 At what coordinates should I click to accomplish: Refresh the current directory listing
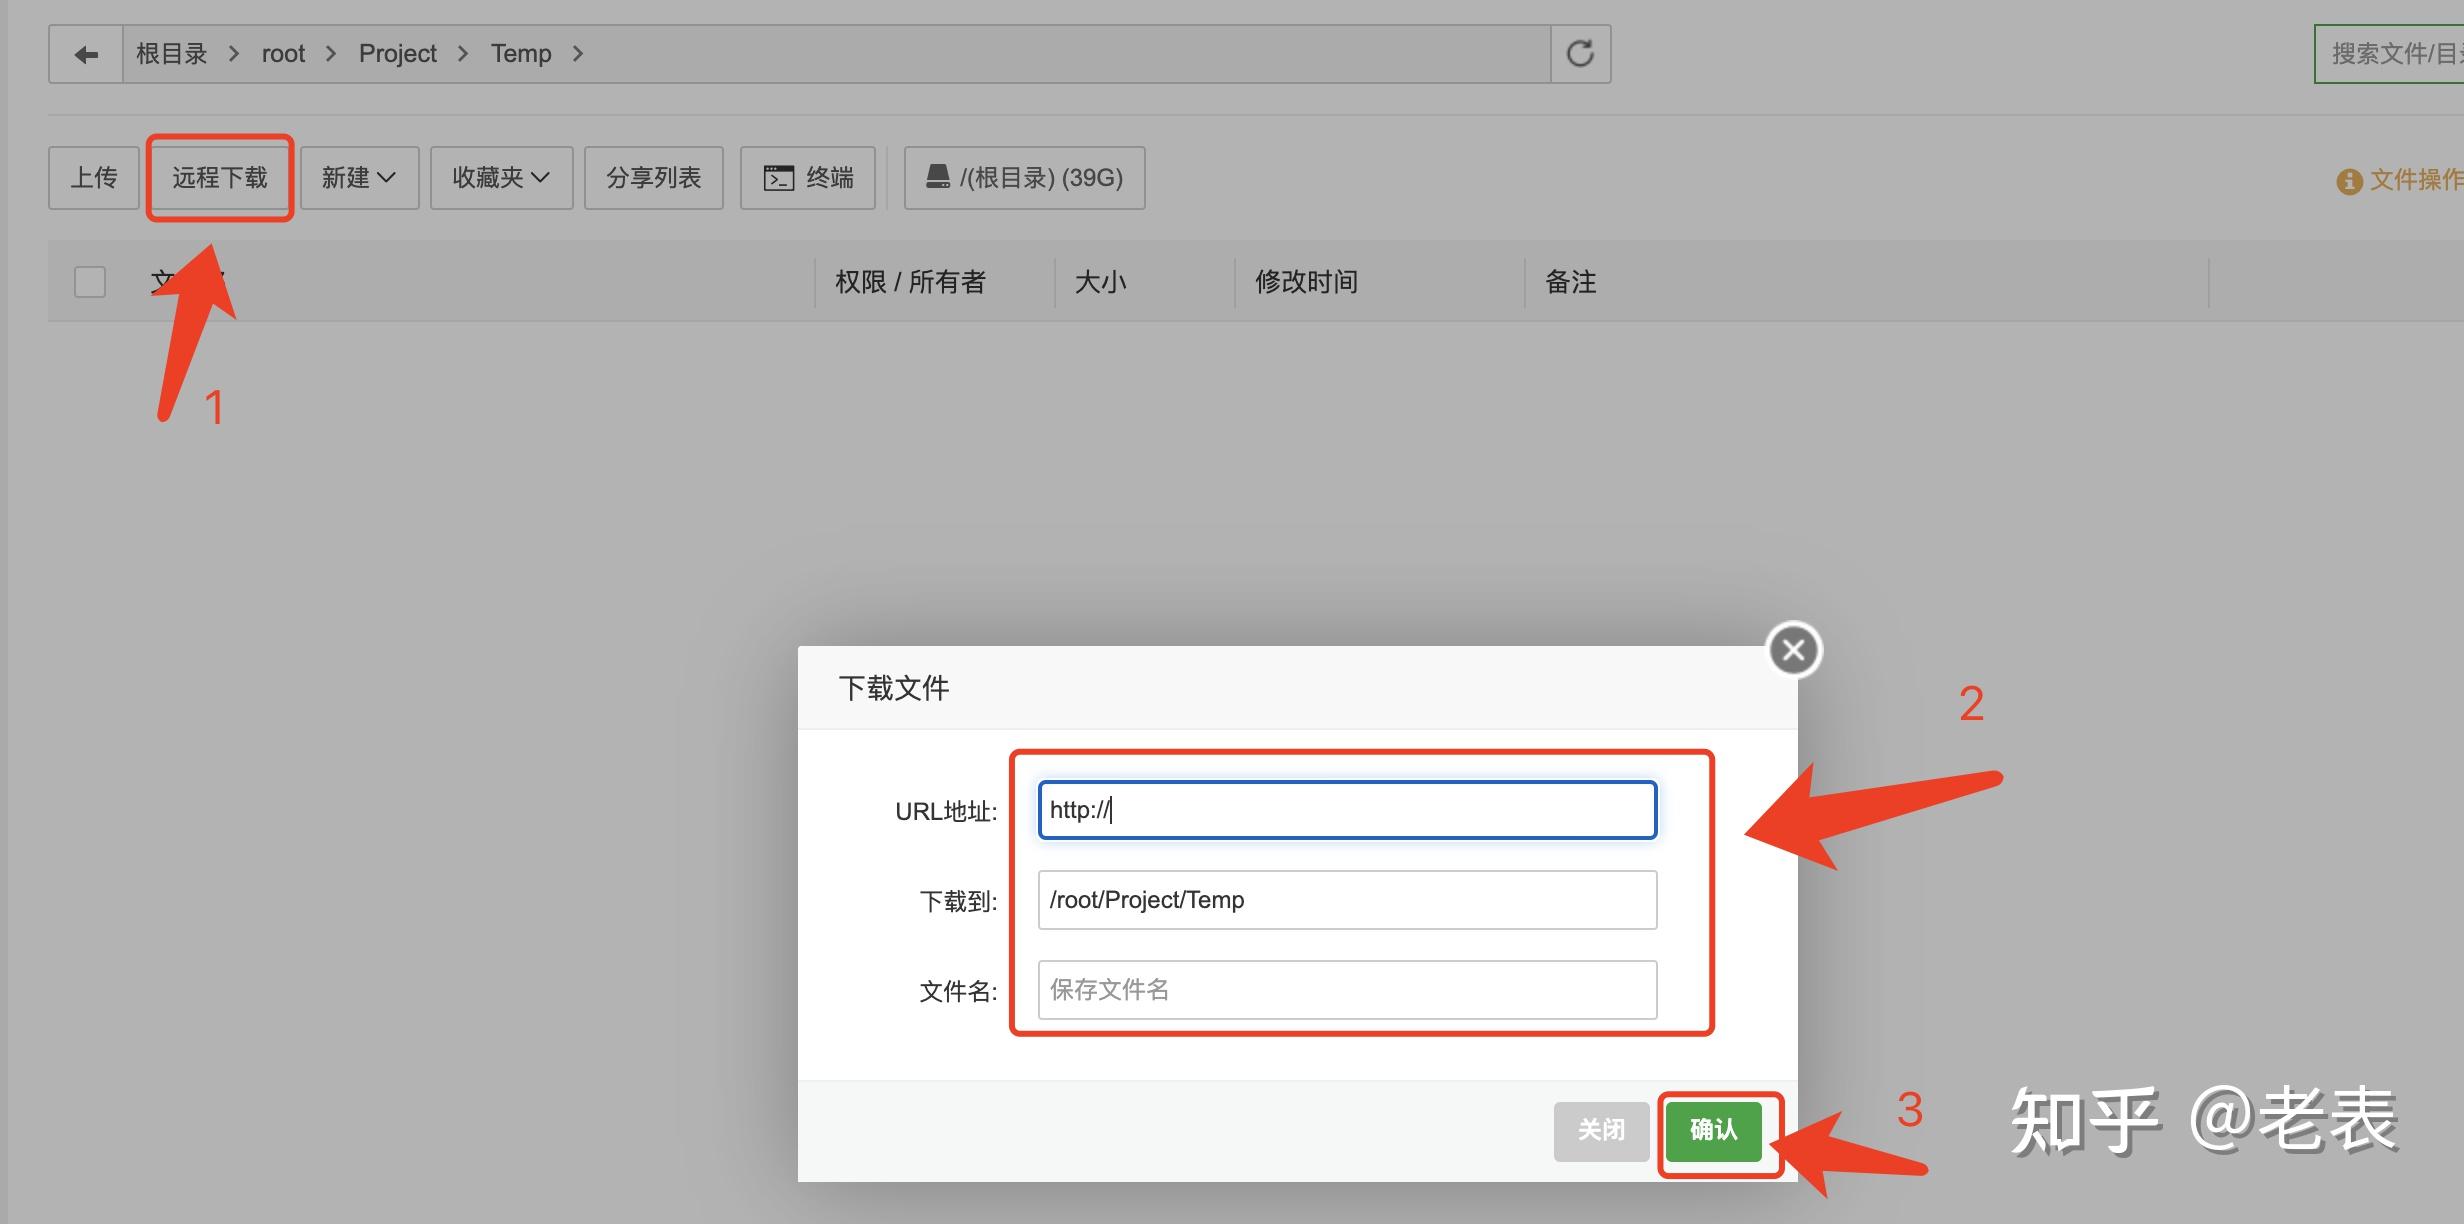pyautogui.click(x=1580, y=53)
